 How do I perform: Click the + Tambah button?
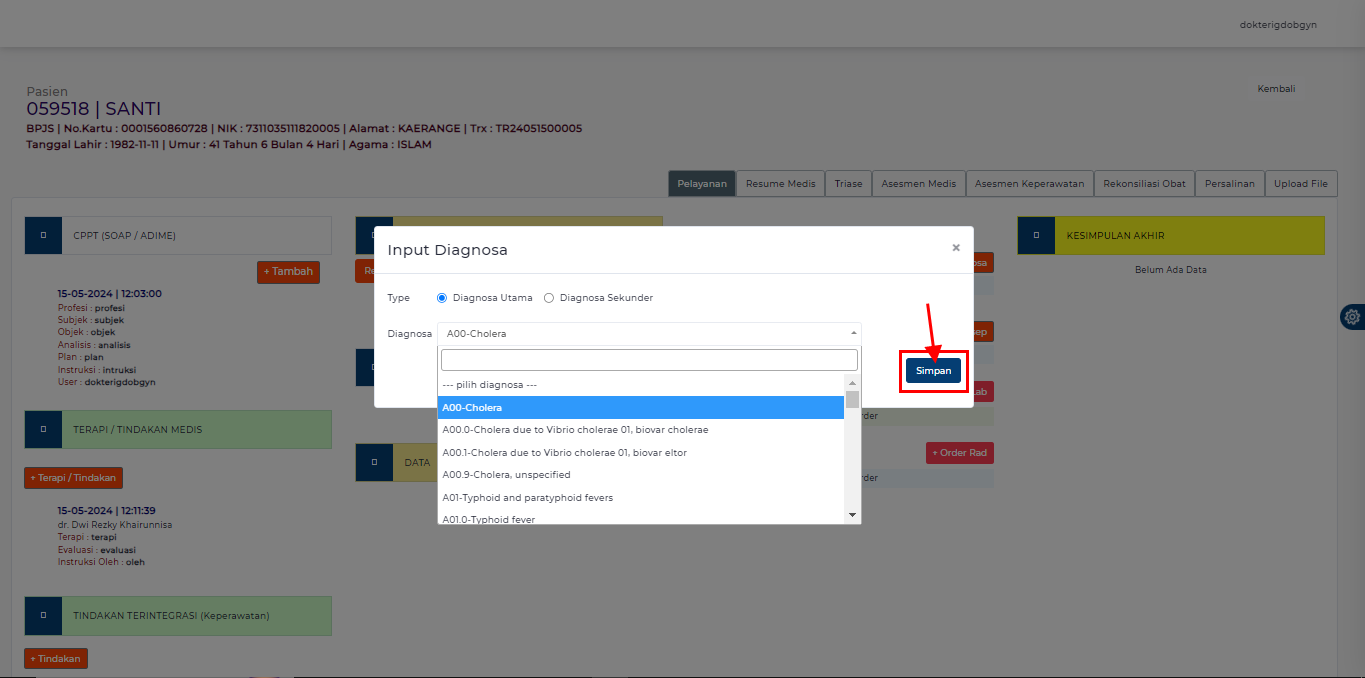coord(288,272)
